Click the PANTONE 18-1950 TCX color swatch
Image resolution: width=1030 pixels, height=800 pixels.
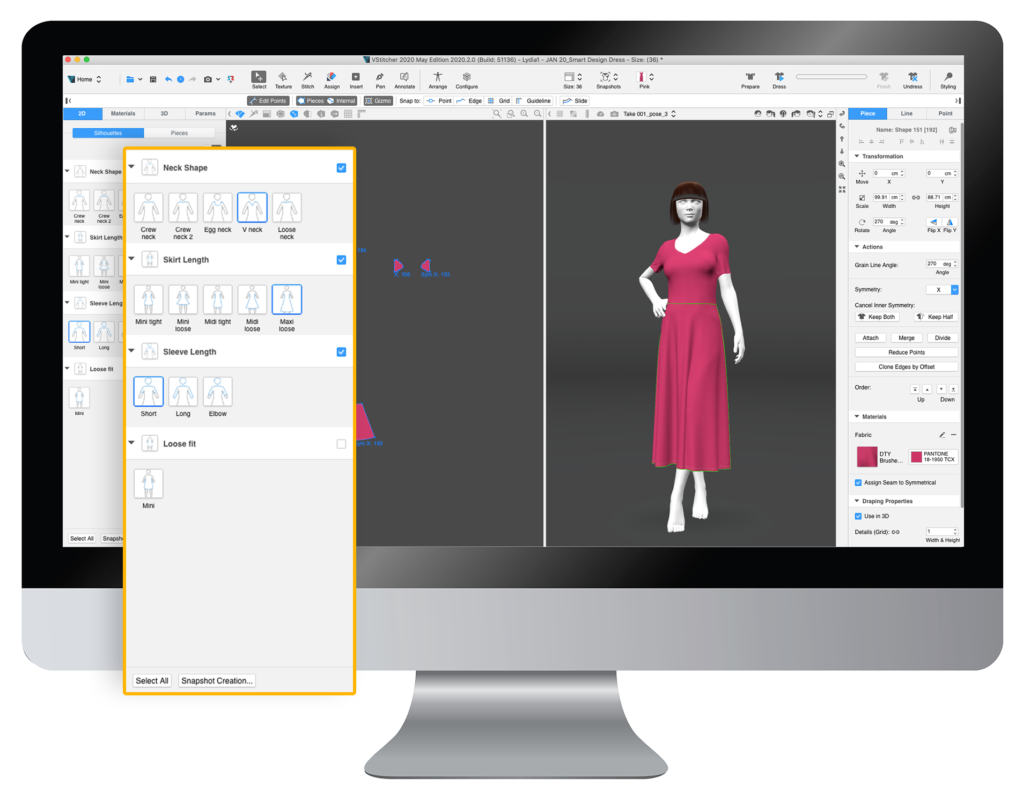point(916,457)
